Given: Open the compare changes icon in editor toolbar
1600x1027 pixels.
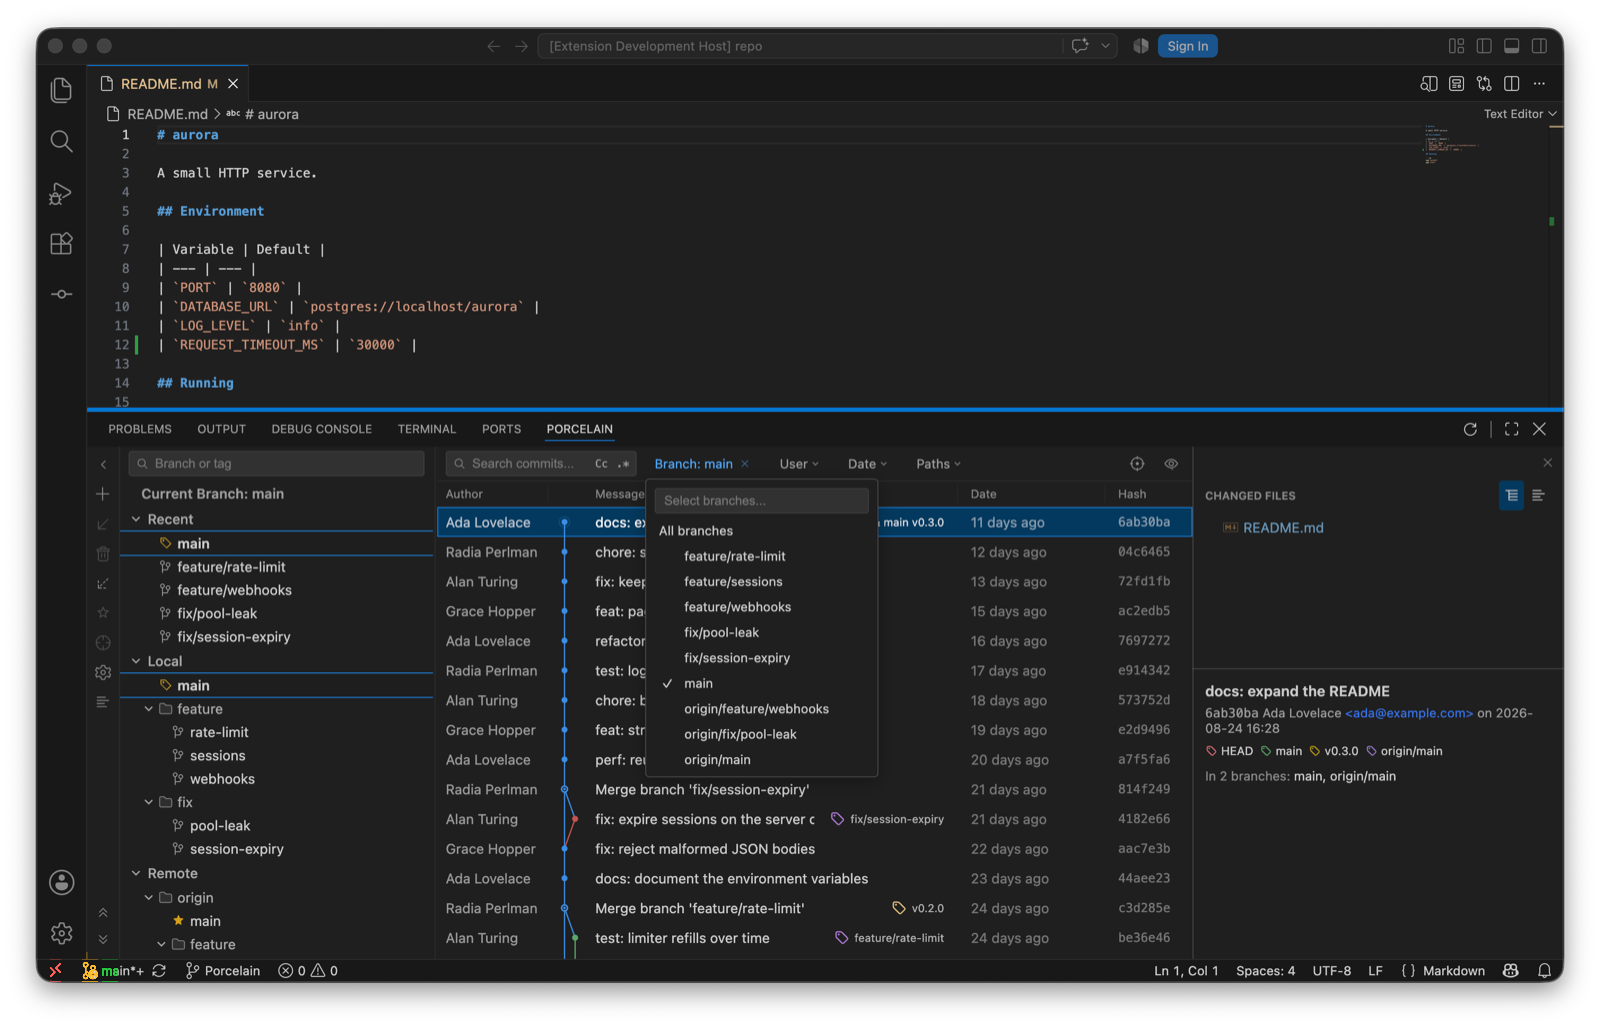Looking at the screenshot, I should pos(1428,84).
